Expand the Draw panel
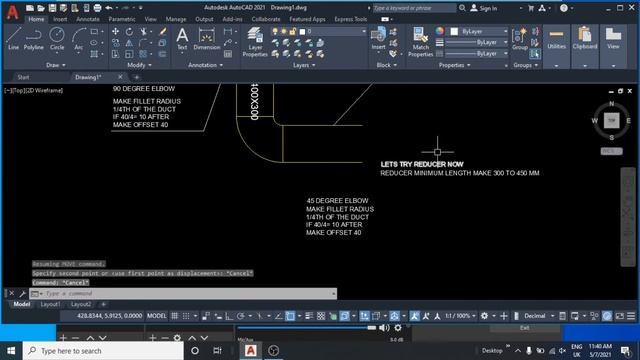 click(x=56, y=65)
